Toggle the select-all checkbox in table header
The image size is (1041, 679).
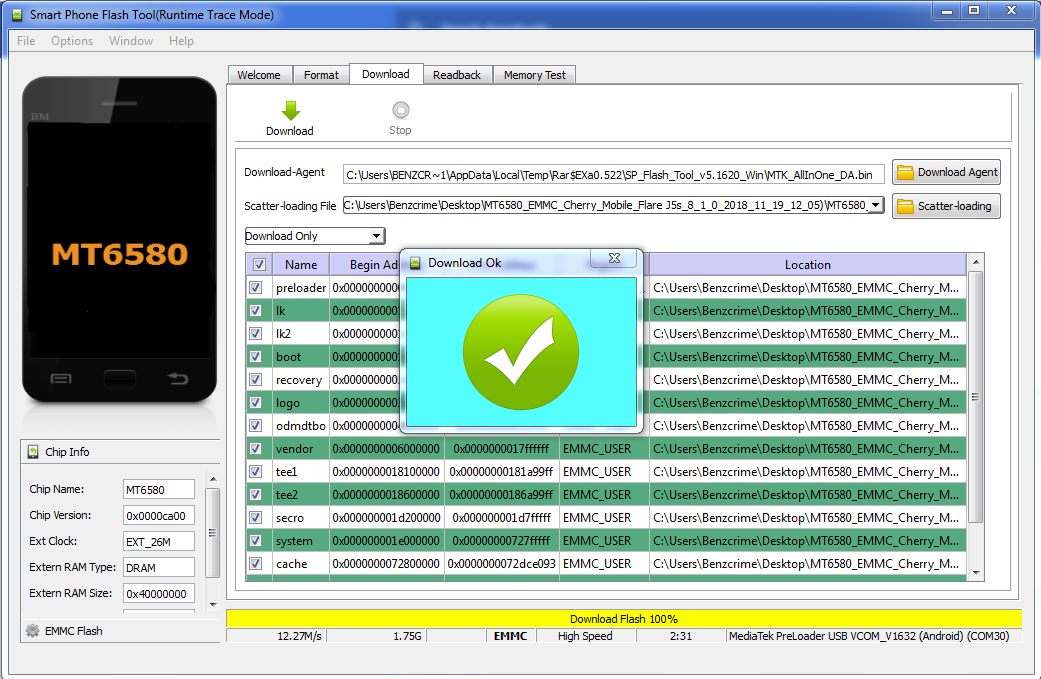(x=259, y=264)
